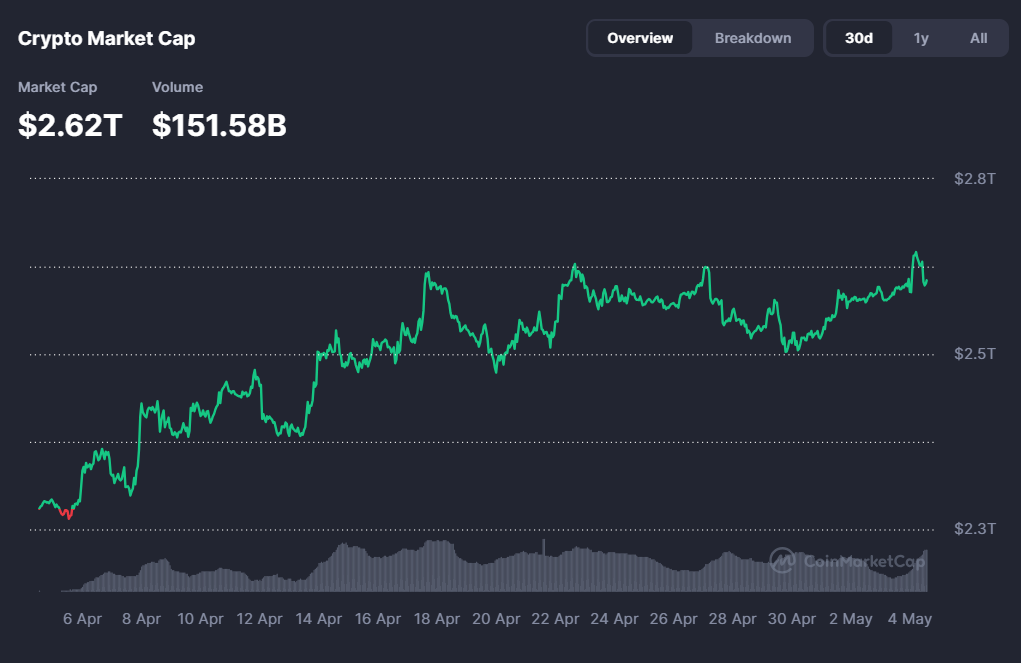Click the 24 Apr date label
Screen dimensions: 1021x663
(614, 619)
